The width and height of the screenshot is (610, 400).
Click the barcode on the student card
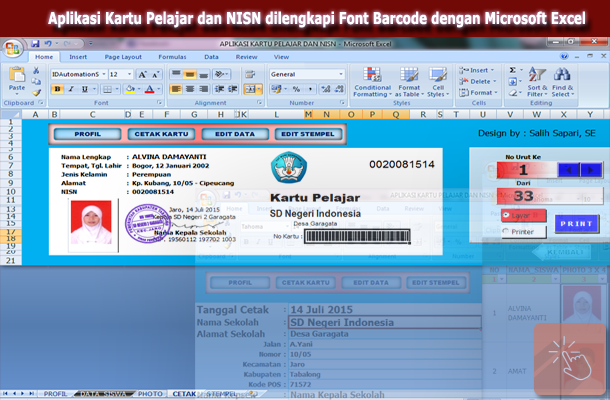point(357,236)
